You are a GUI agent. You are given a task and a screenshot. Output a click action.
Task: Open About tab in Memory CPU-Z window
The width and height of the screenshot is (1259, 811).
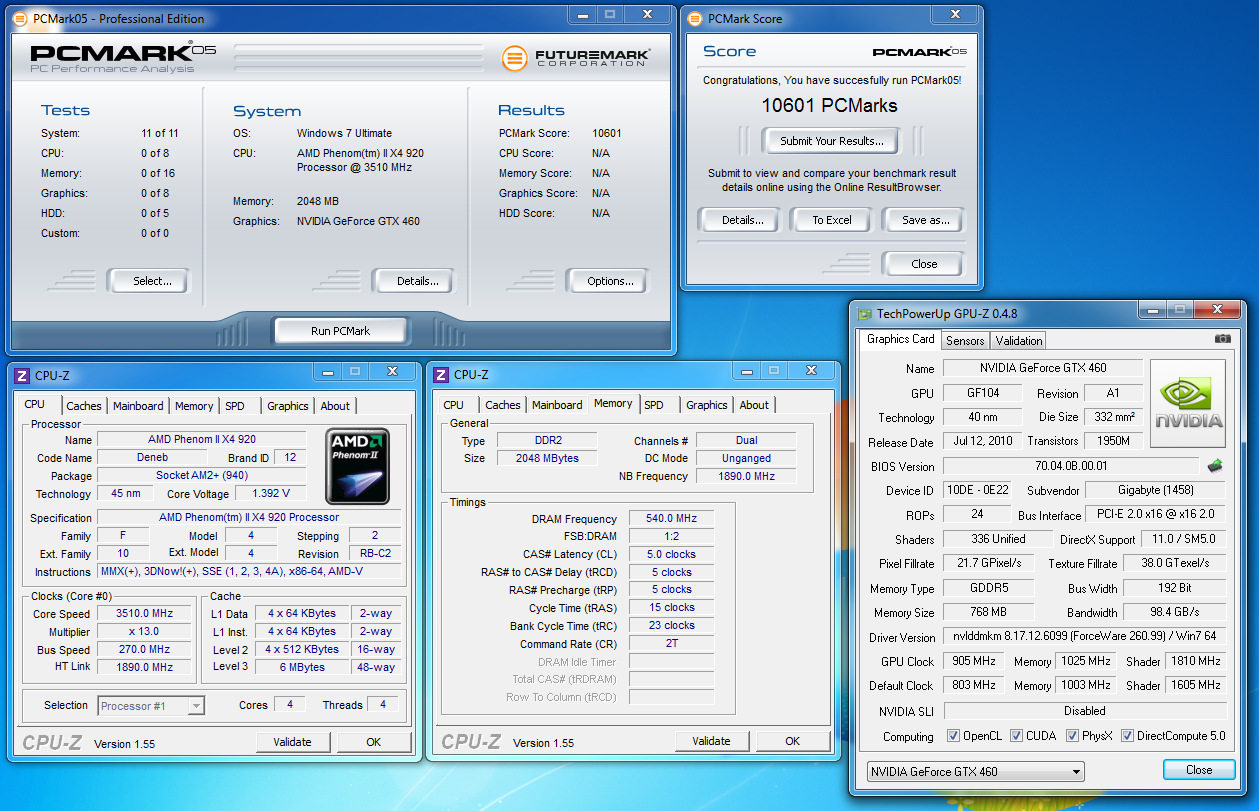(754, 405)
